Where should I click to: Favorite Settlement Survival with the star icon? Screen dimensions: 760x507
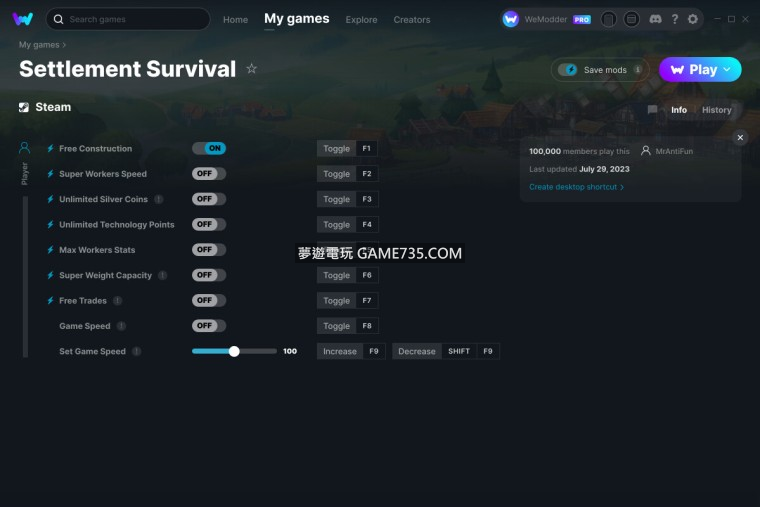pos(251,69)
